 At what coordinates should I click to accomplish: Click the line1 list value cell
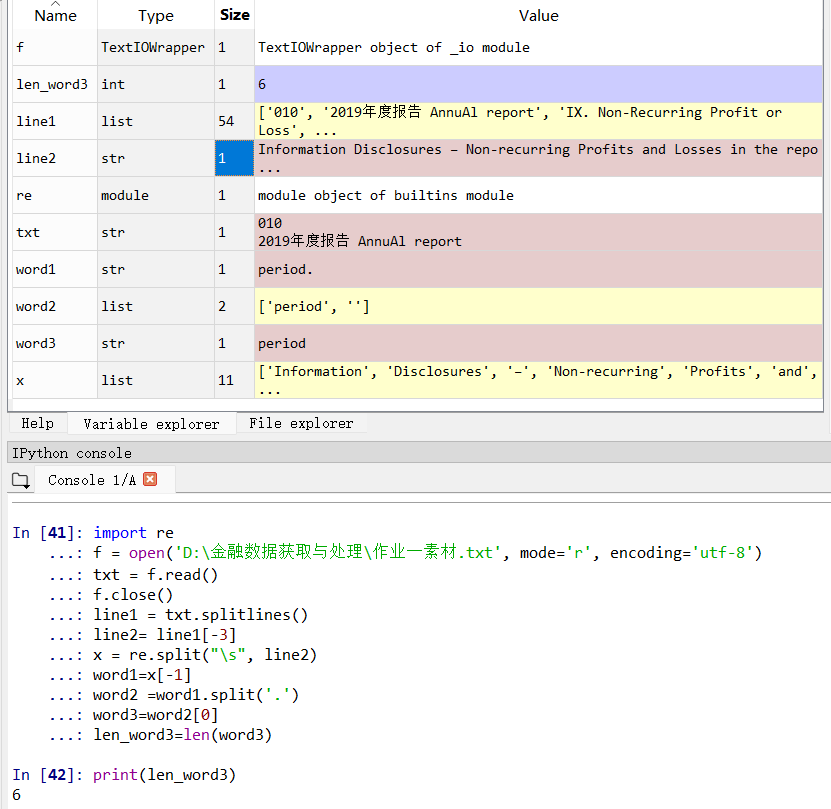coord(538,121)
